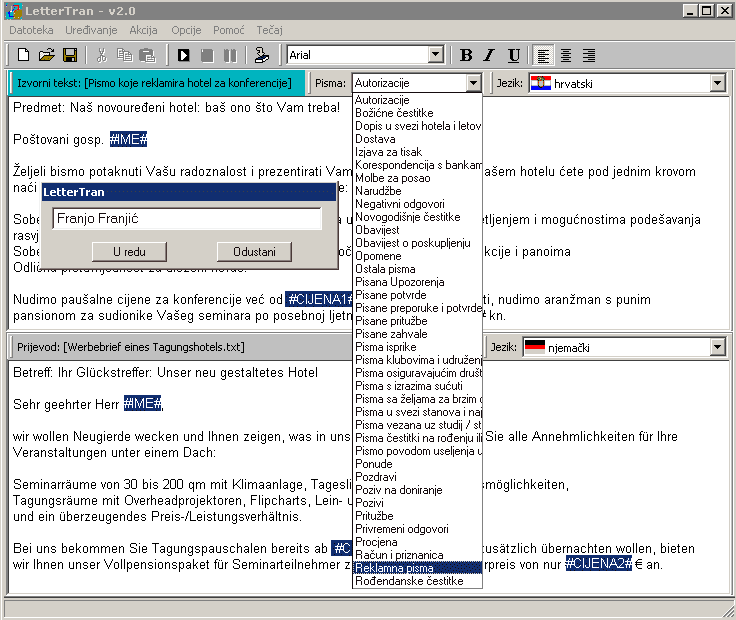Pick Račun i priznanica entry

tap(417, 555)
